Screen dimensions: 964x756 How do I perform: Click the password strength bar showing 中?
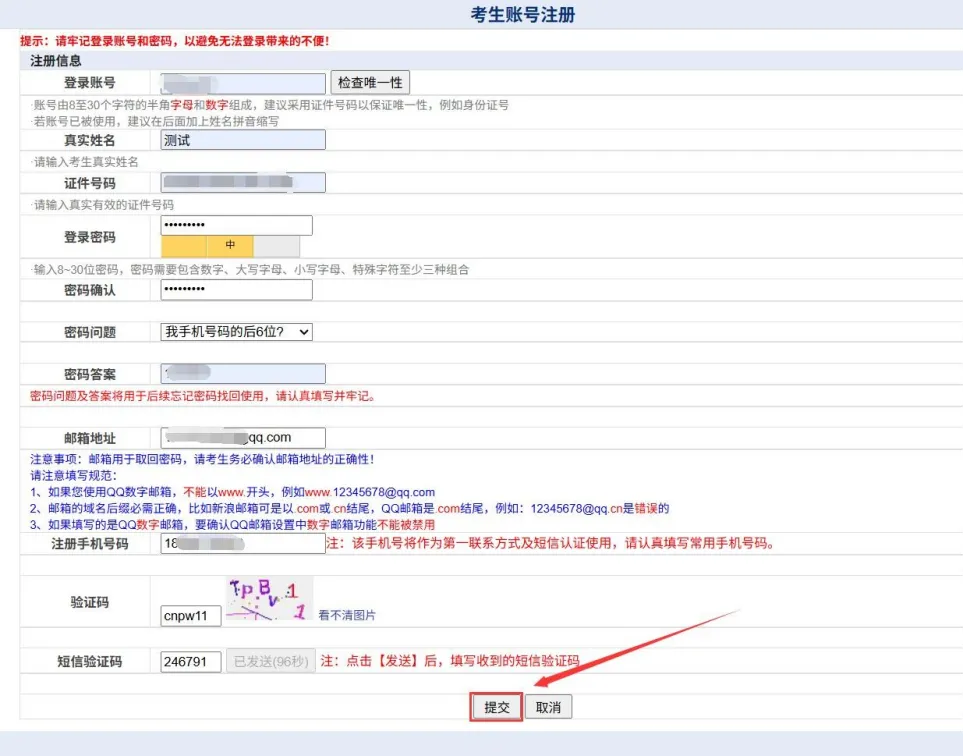pos(230,245)
